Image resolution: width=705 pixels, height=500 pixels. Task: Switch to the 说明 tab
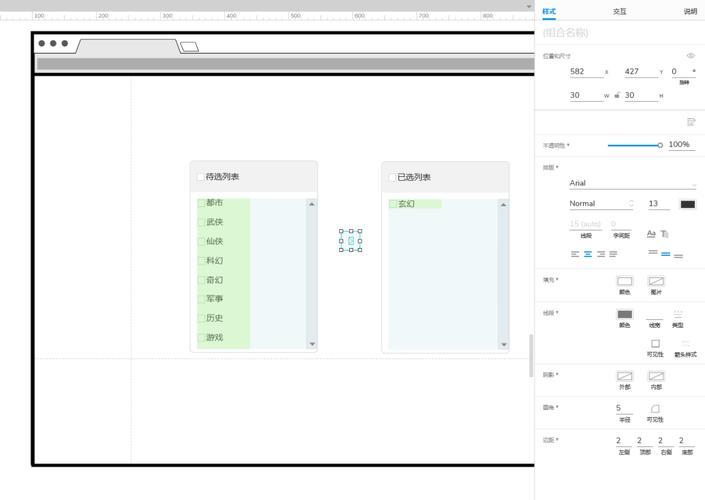pyautogui.click(x=690, y=12)
